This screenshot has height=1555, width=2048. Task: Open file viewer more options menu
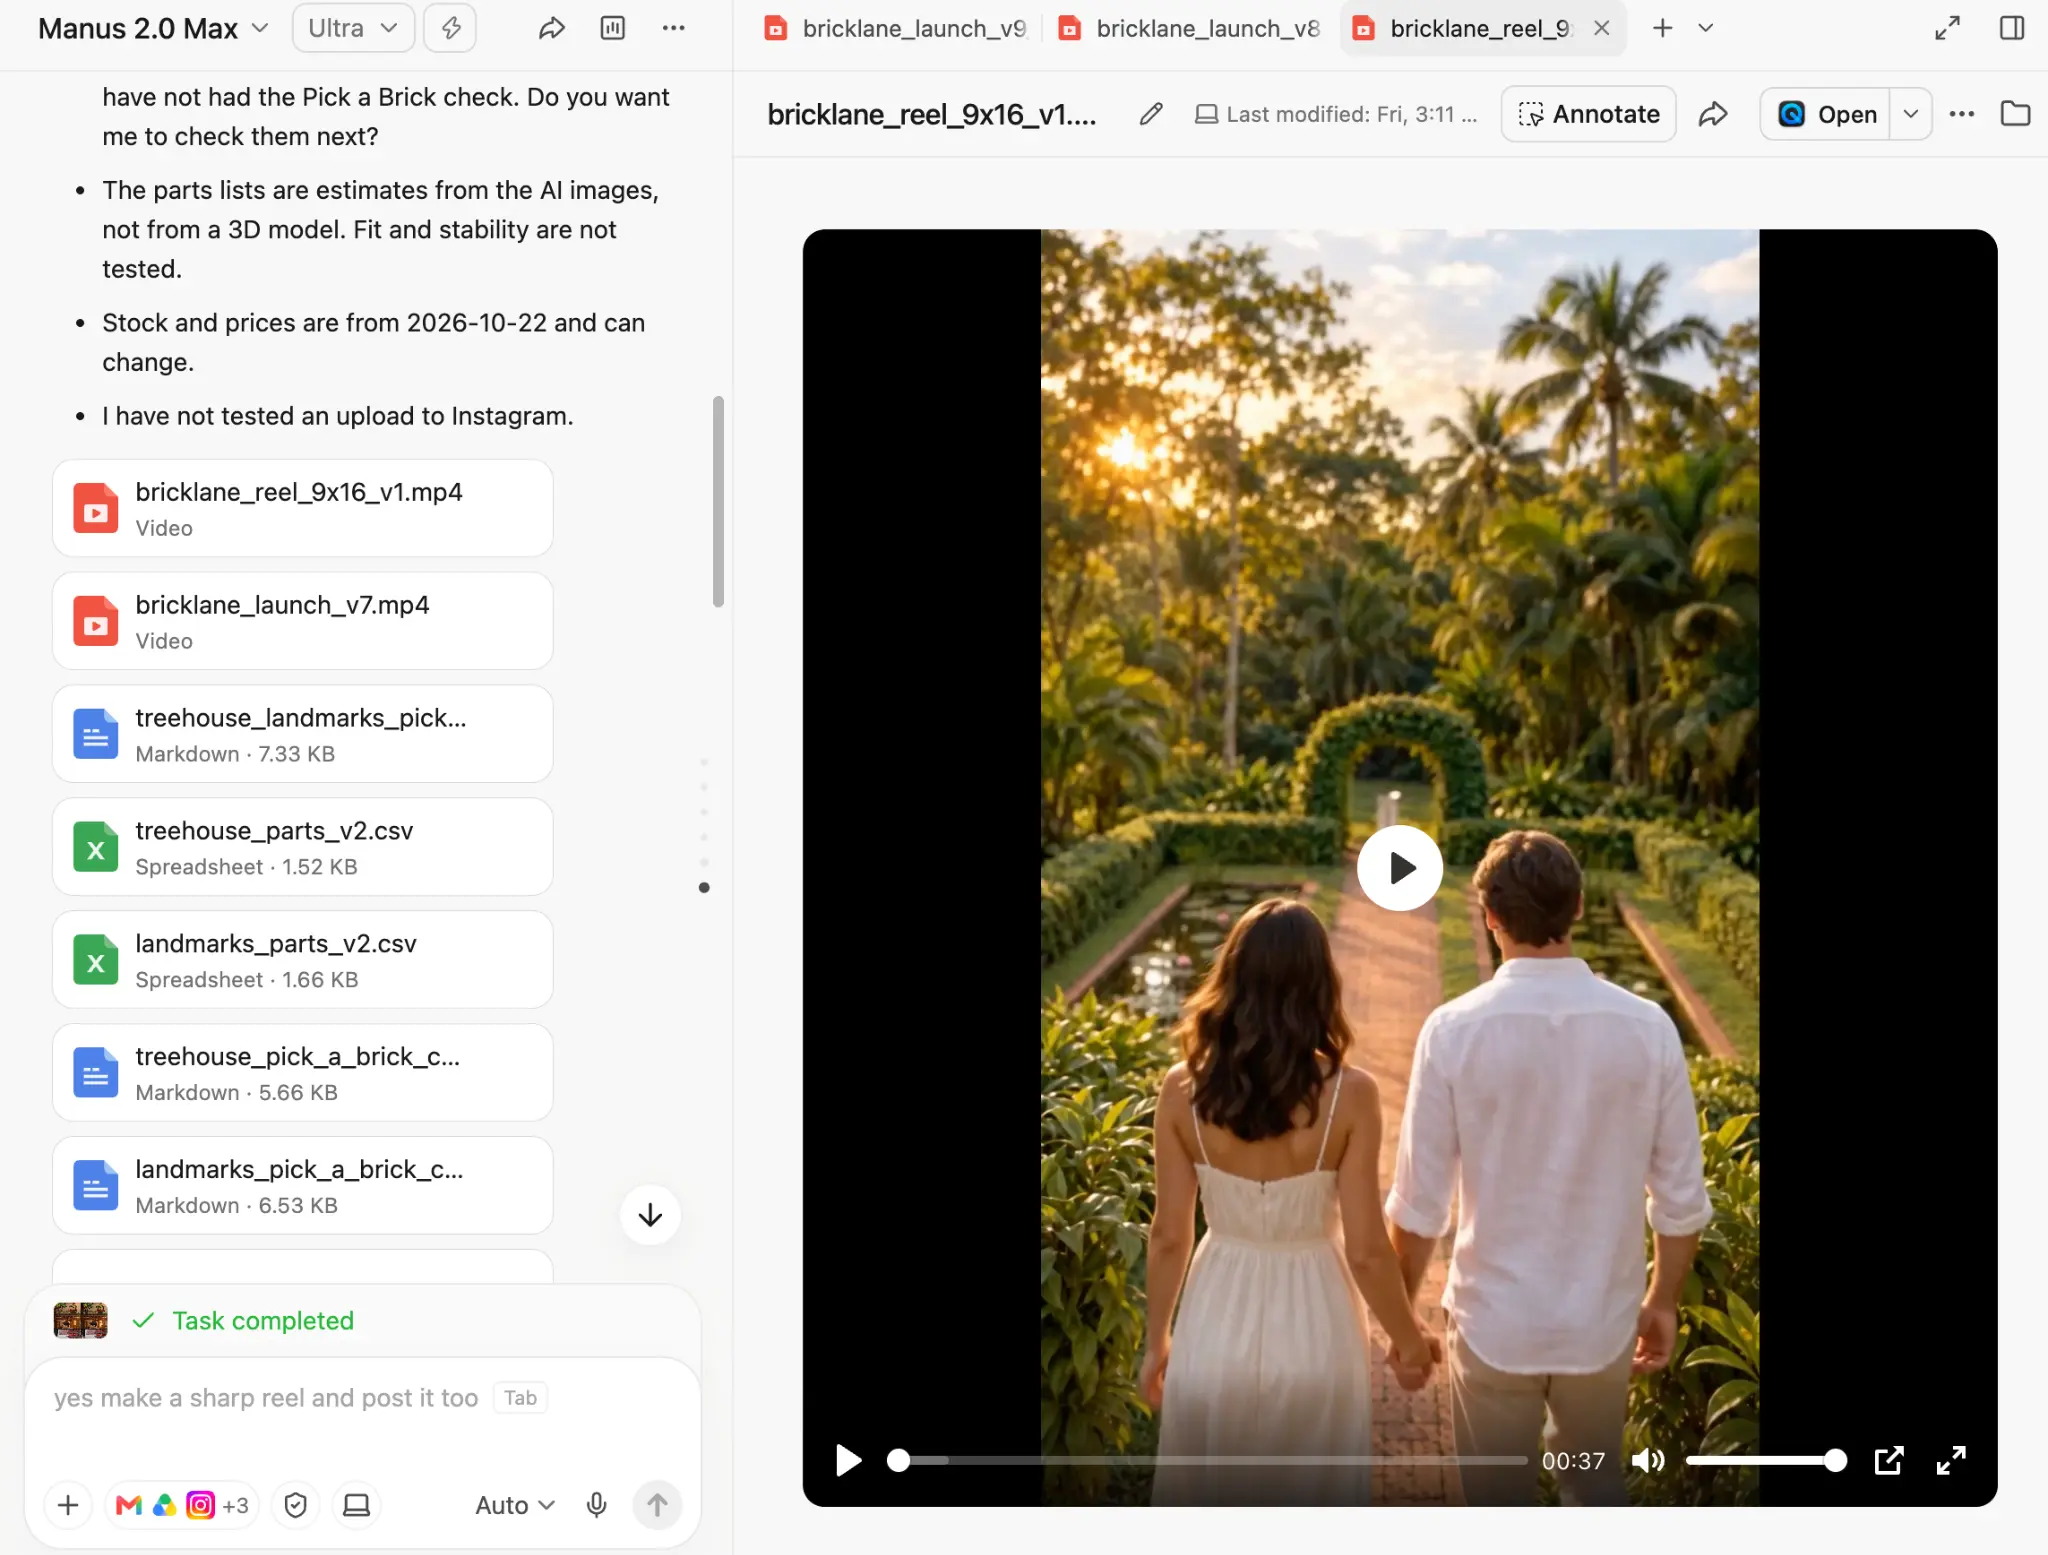click(1962, 114)
